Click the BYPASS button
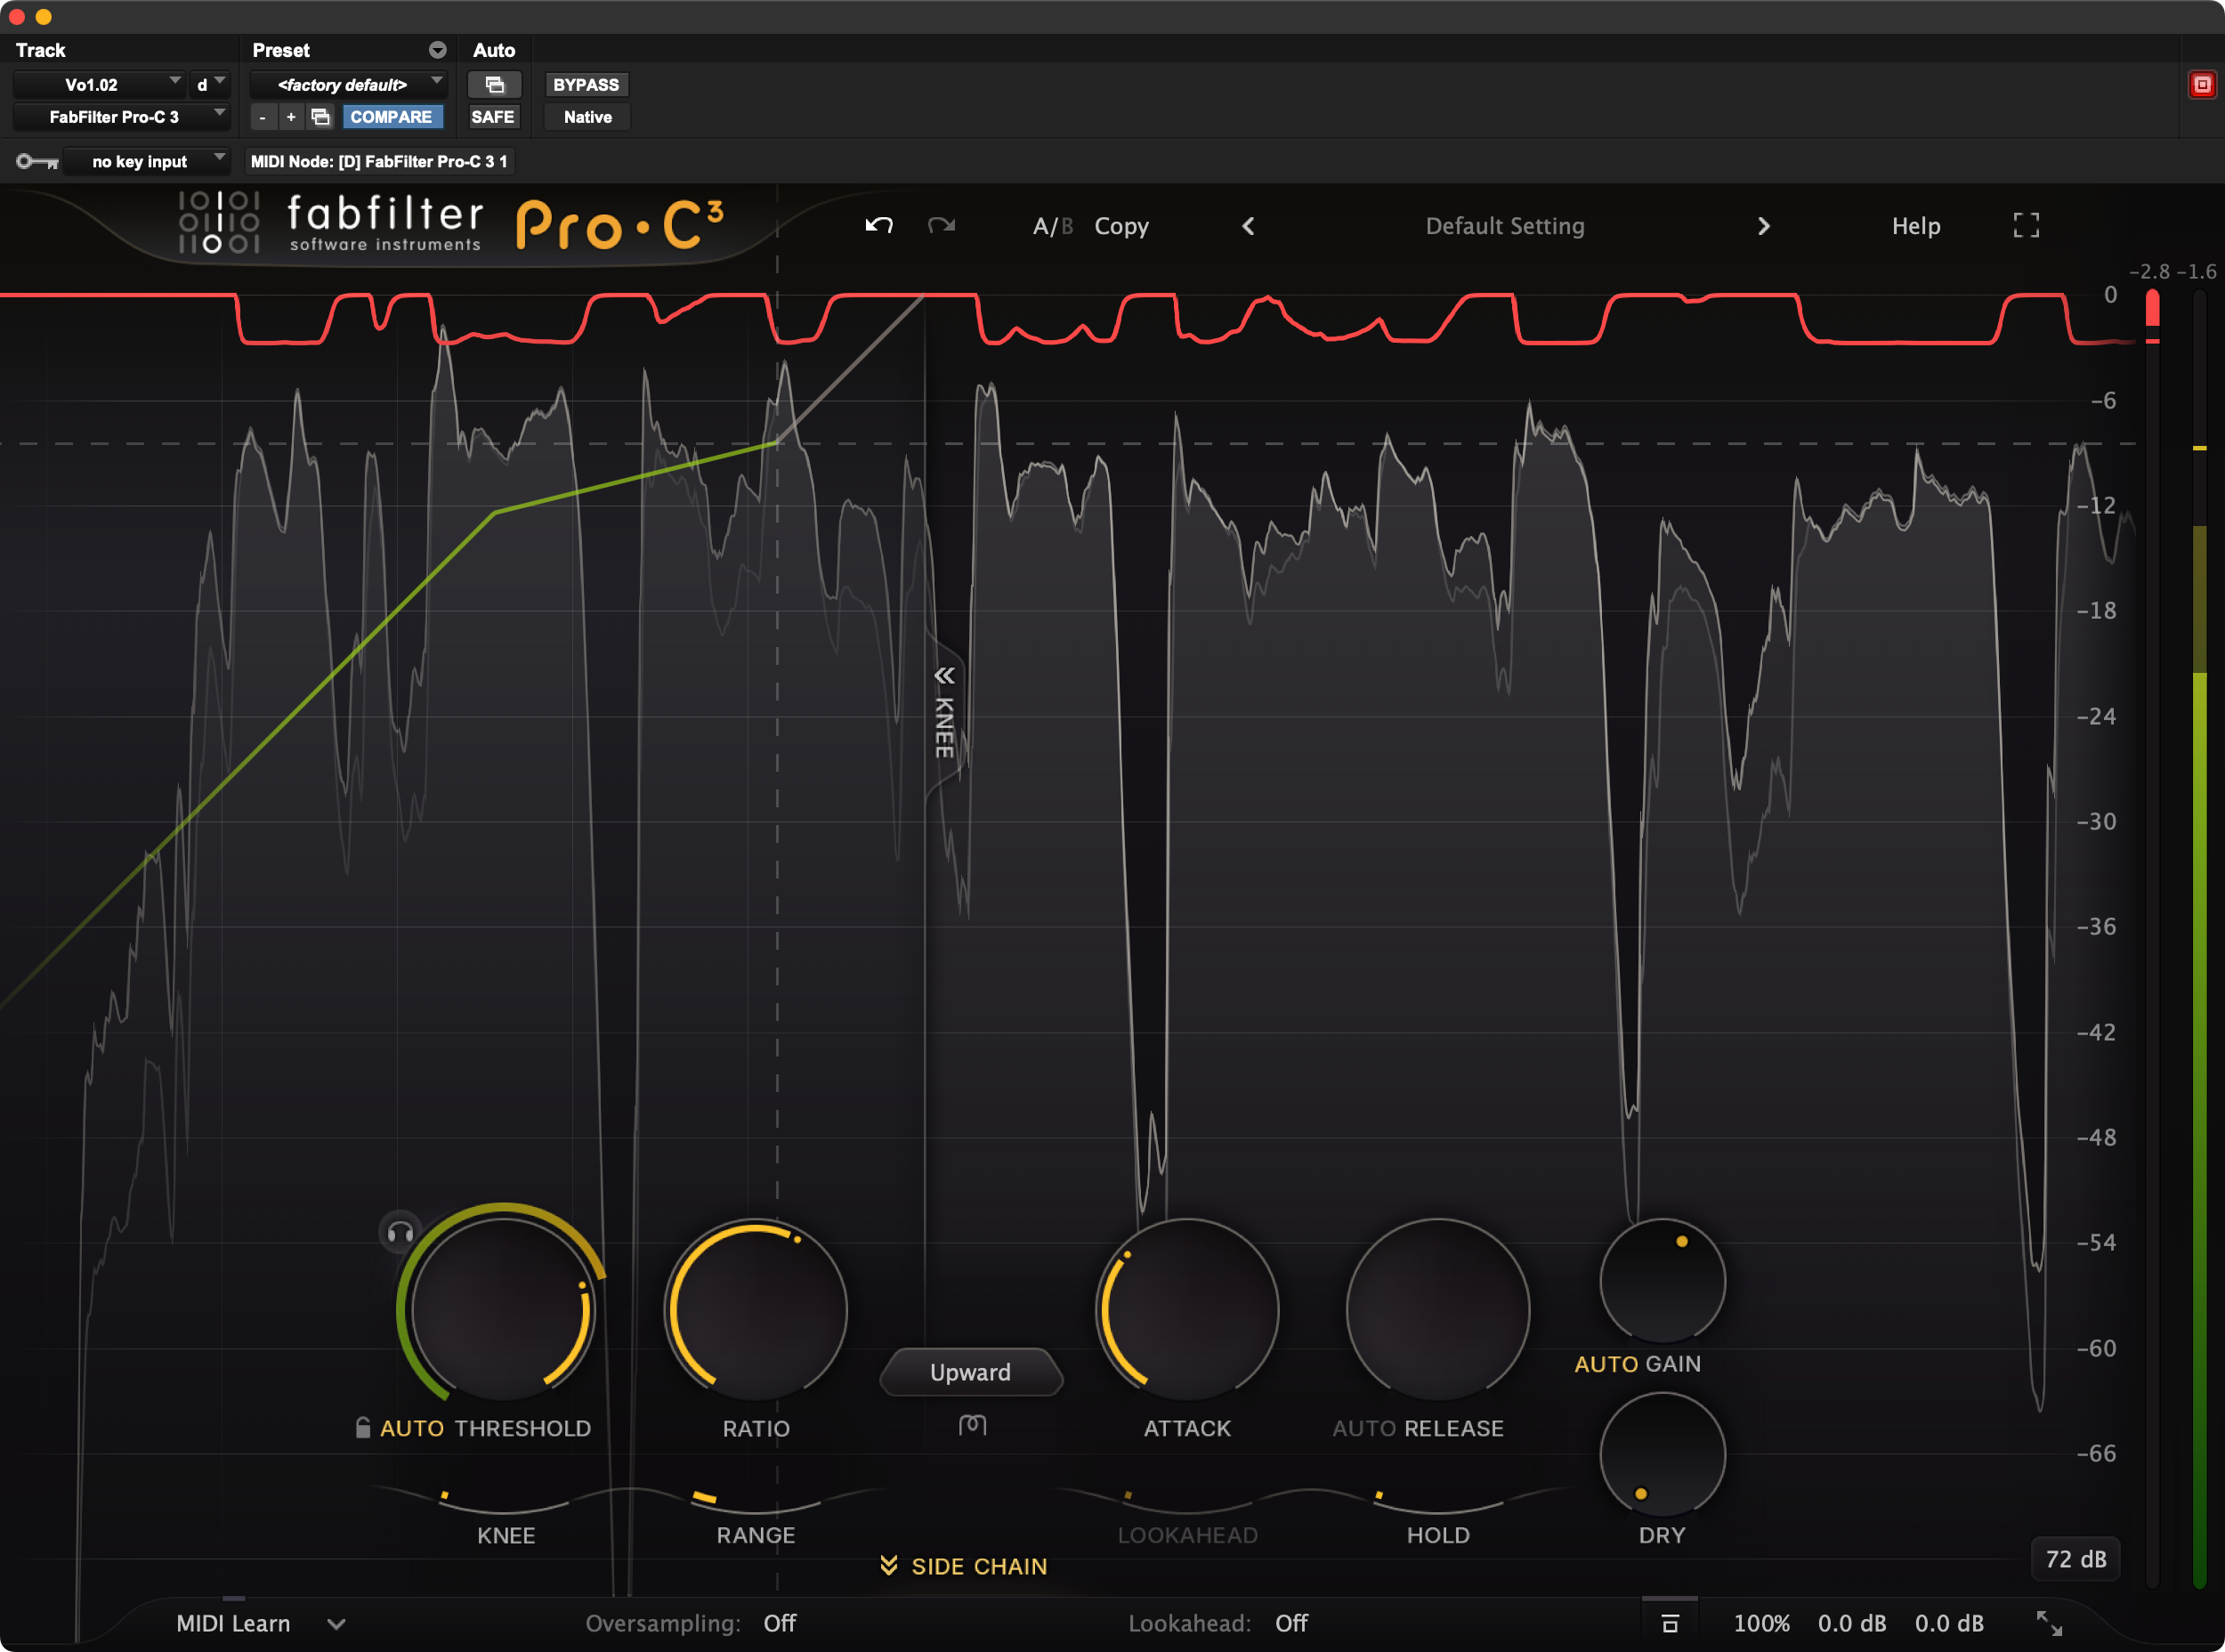Image resolution: width=2225 pixels, height=1652 pixels. click(x=586, y=85)
